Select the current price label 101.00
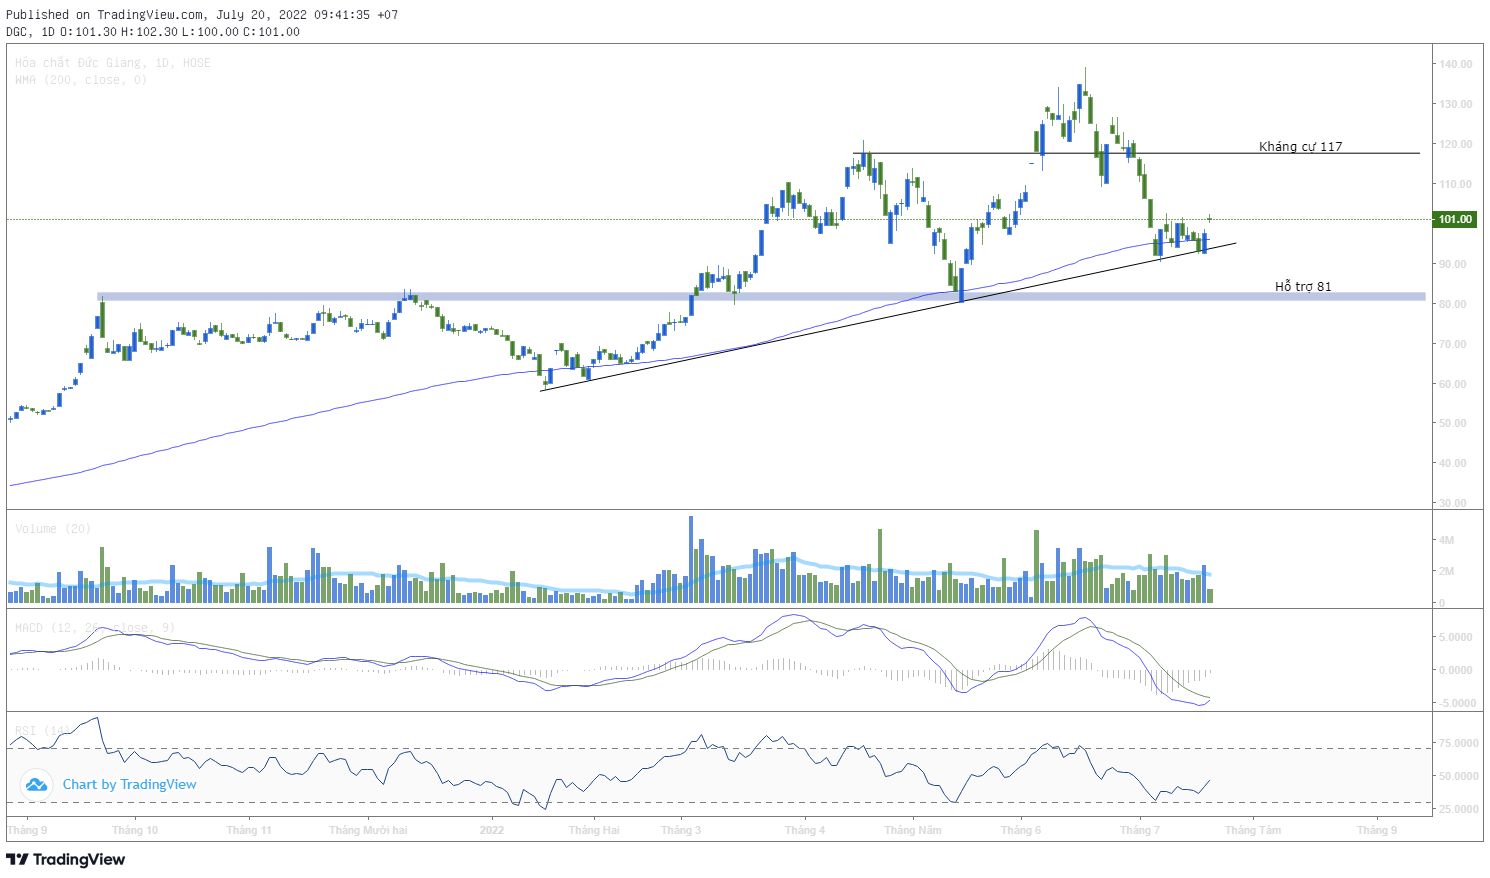This screenshot has height=878, width=1490. 1455,219
